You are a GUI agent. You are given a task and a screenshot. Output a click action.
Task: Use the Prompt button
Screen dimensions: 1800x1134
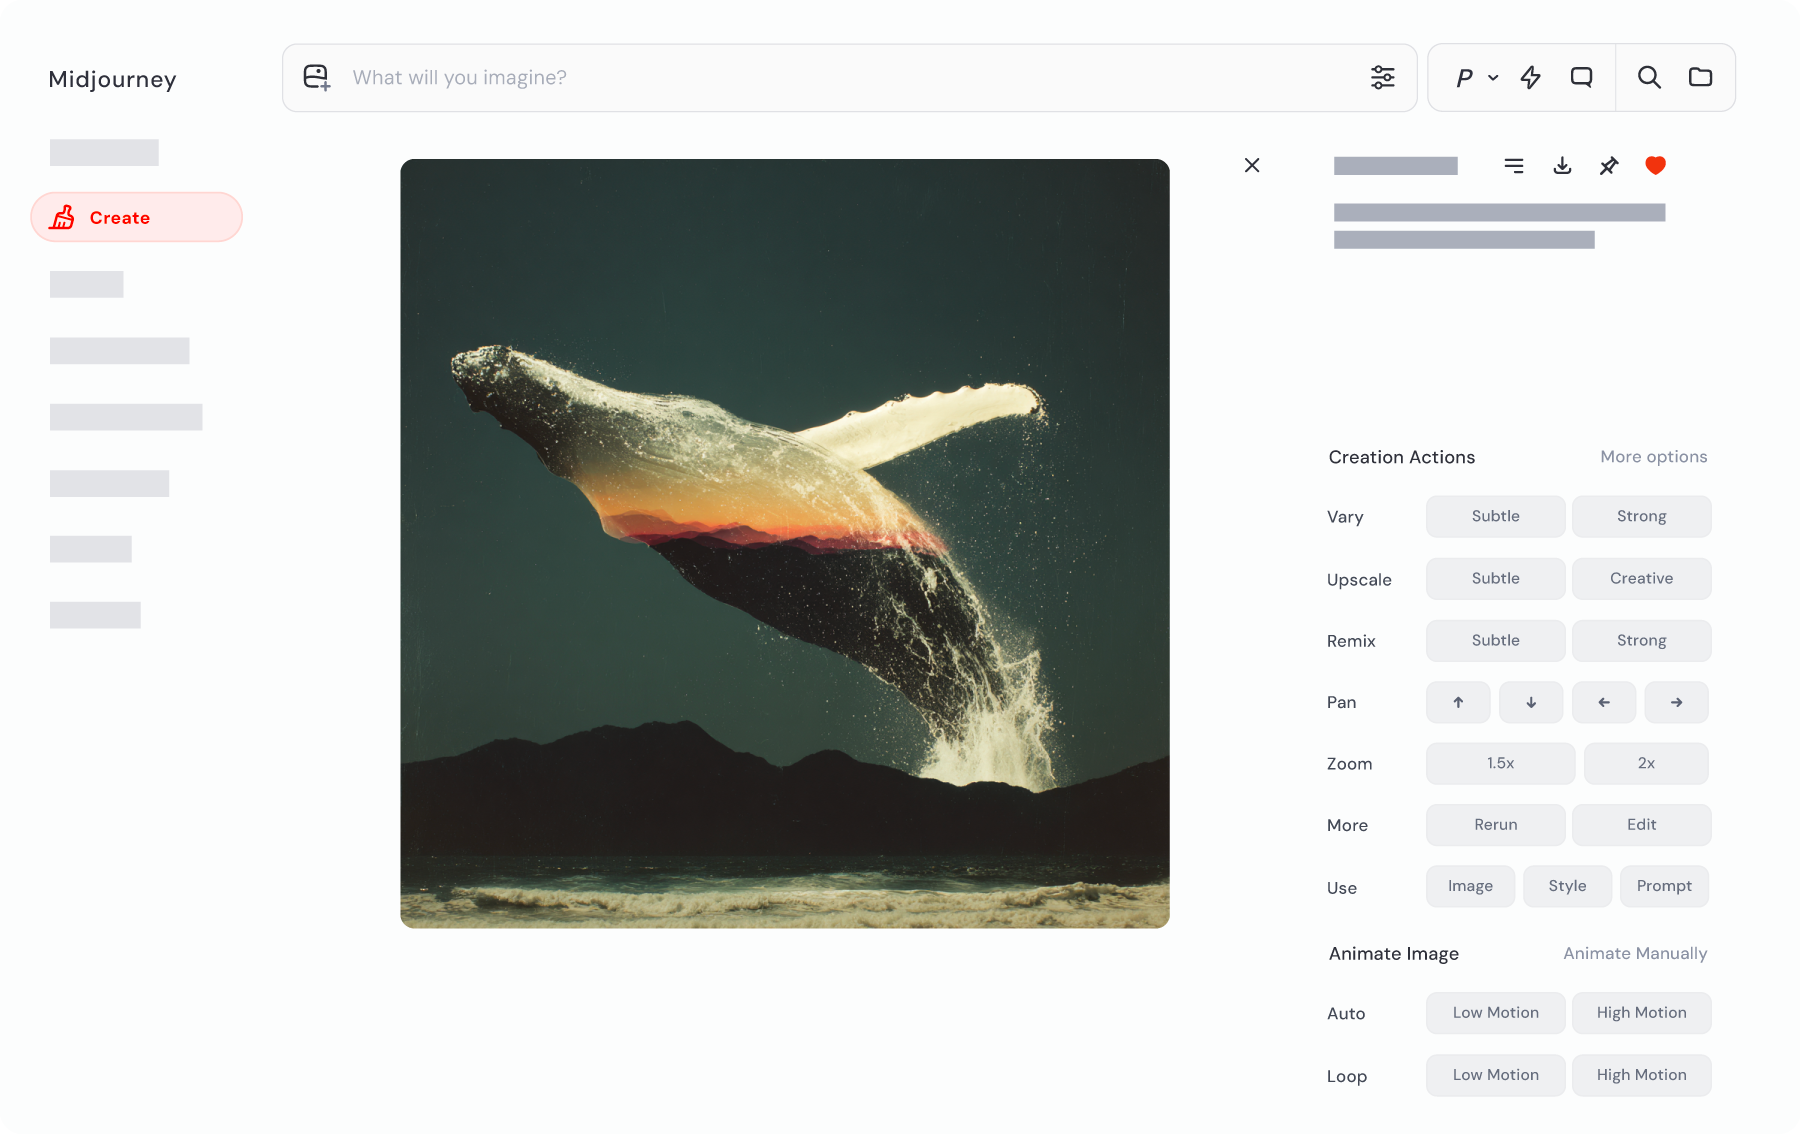[1664, 886]
